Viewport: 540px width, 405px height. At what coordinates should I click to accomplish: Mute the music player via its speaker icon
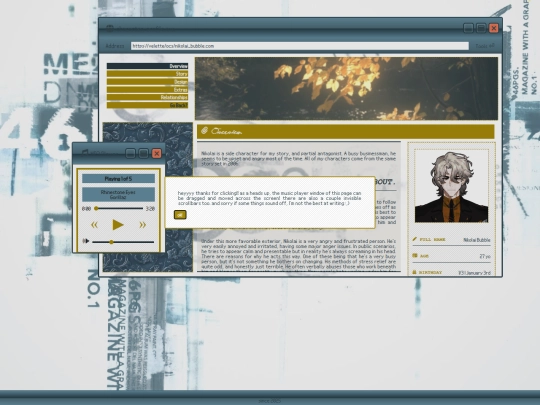pyautogui.click(x=86, y=241)
